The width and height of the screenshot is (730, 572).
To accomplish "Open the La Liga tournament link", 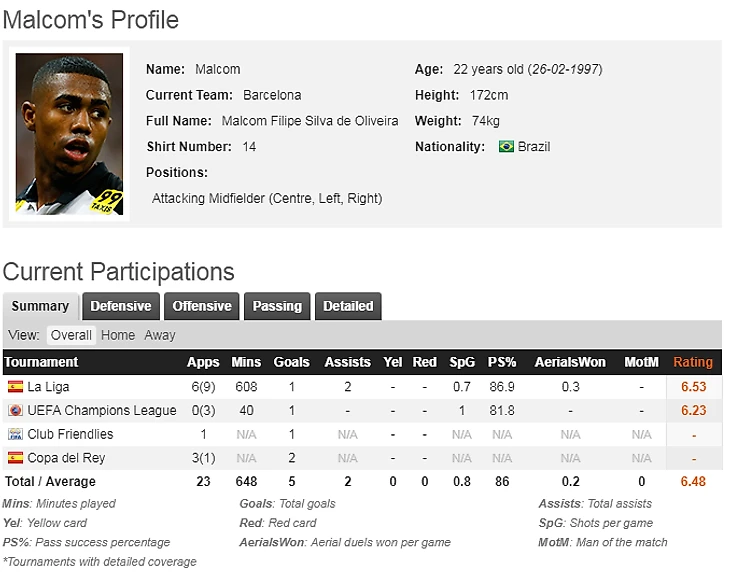I will point(48,387).
